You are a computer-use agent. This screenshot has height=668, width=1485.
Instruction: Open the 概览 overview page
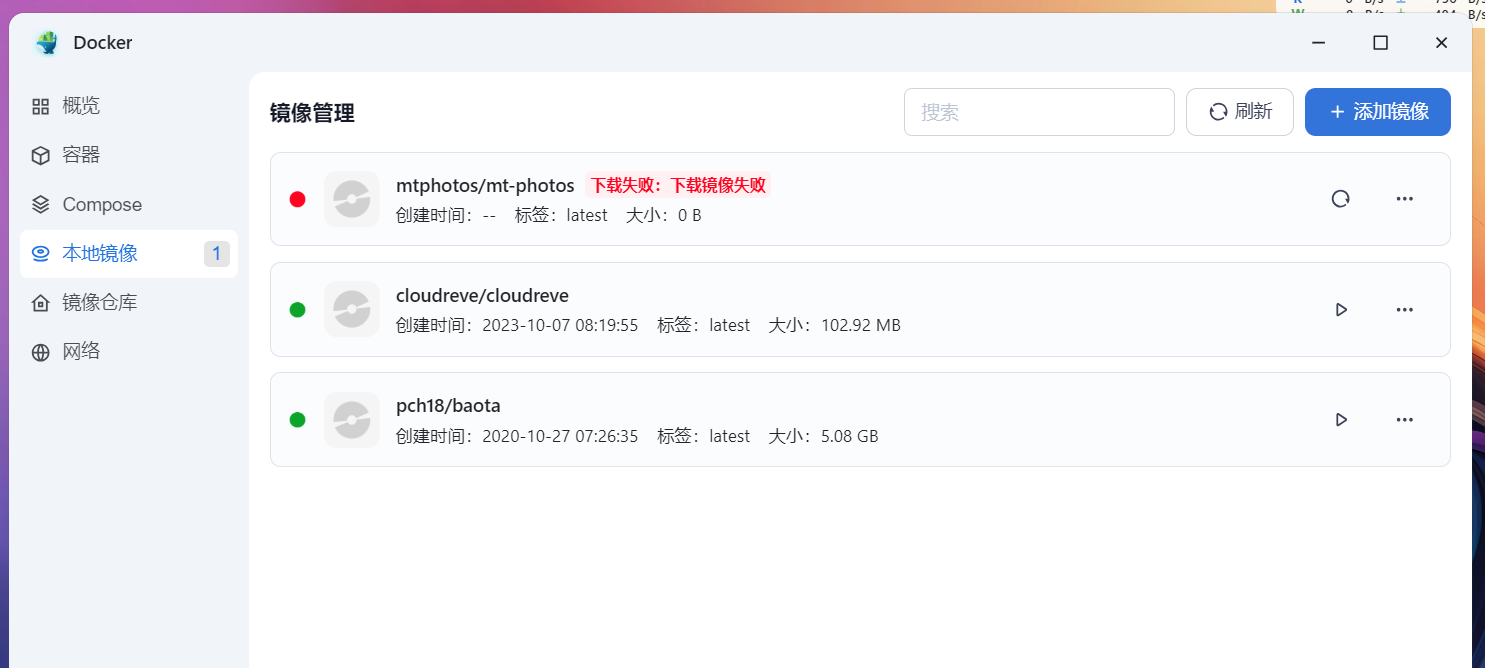(129, 106)
